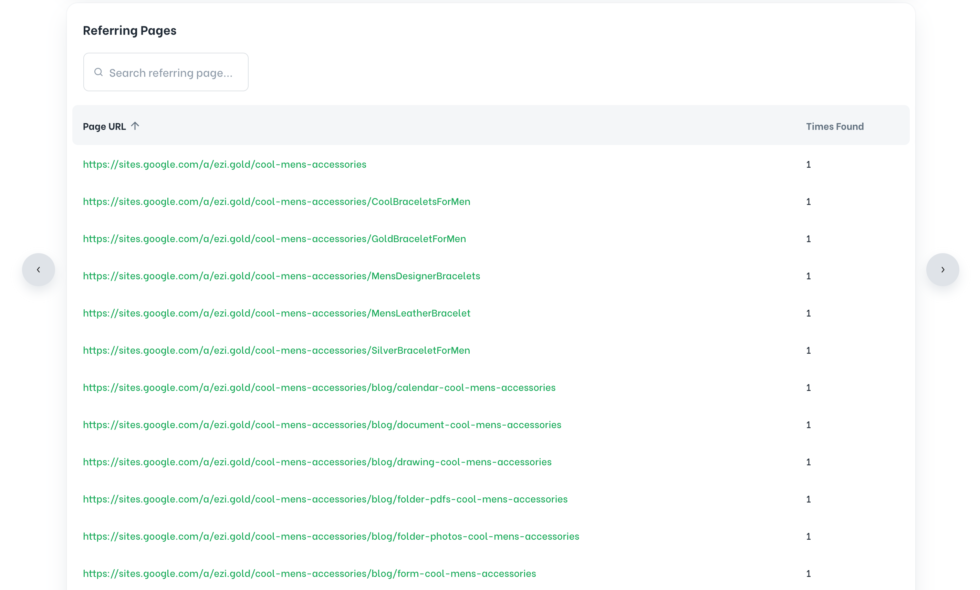
Task: Select Times Found value for MensLeatherBracelet row
Action: click(808, 313)
